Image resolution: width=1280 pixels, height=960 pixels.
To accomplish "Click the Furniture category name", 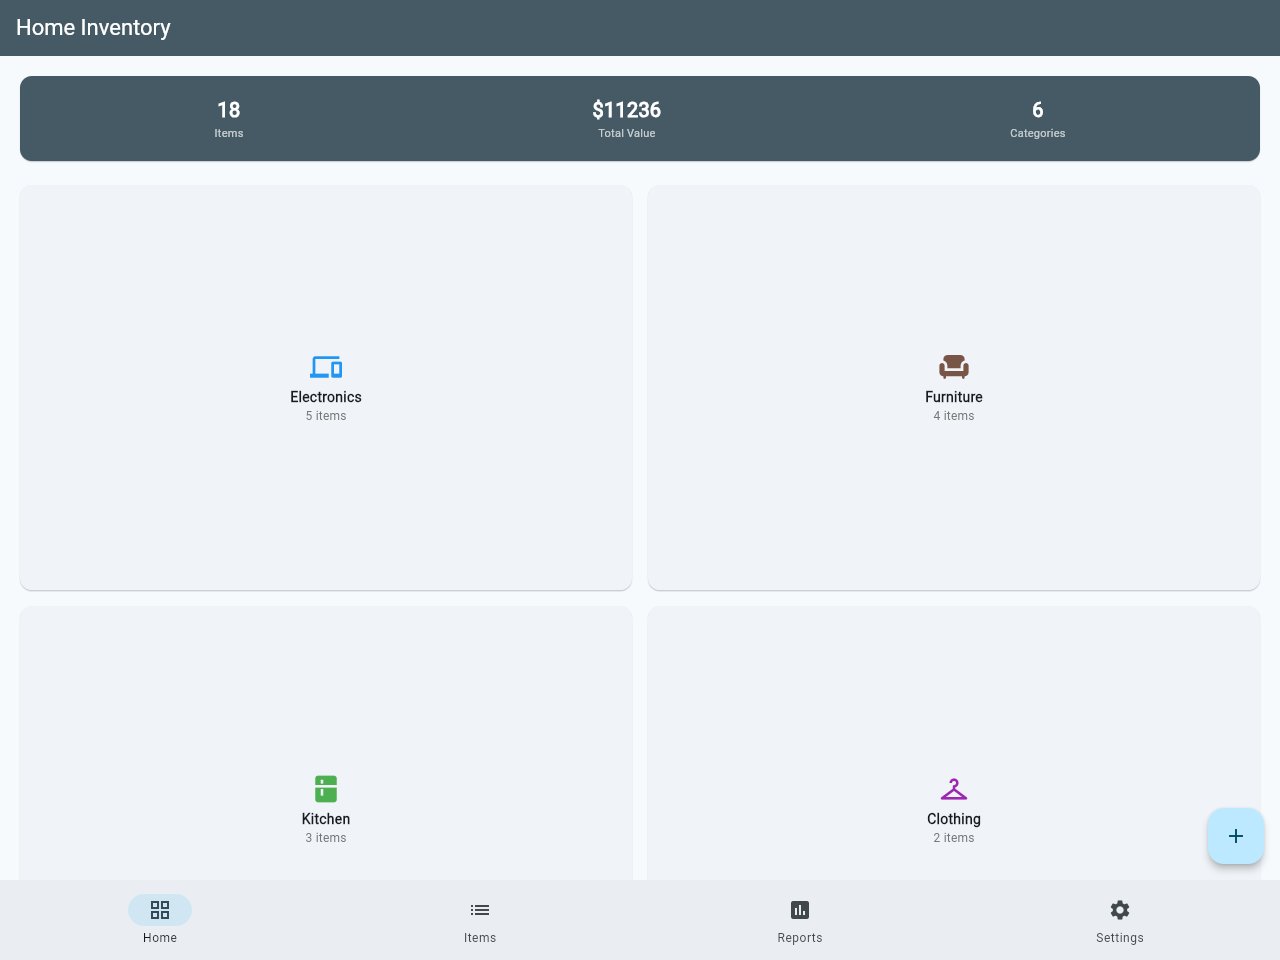I will click(954, 397).
